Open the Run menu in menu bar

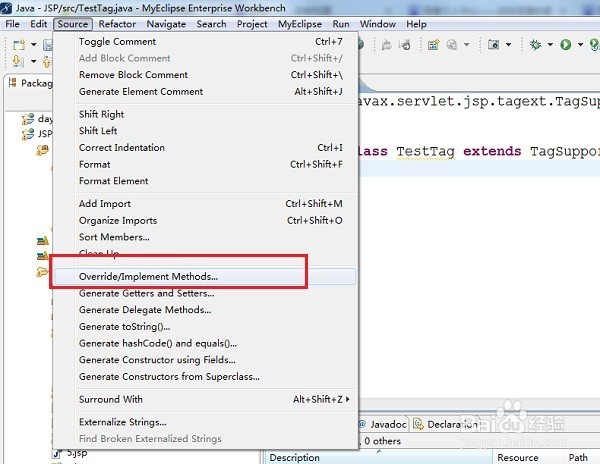tap(341, 24)
